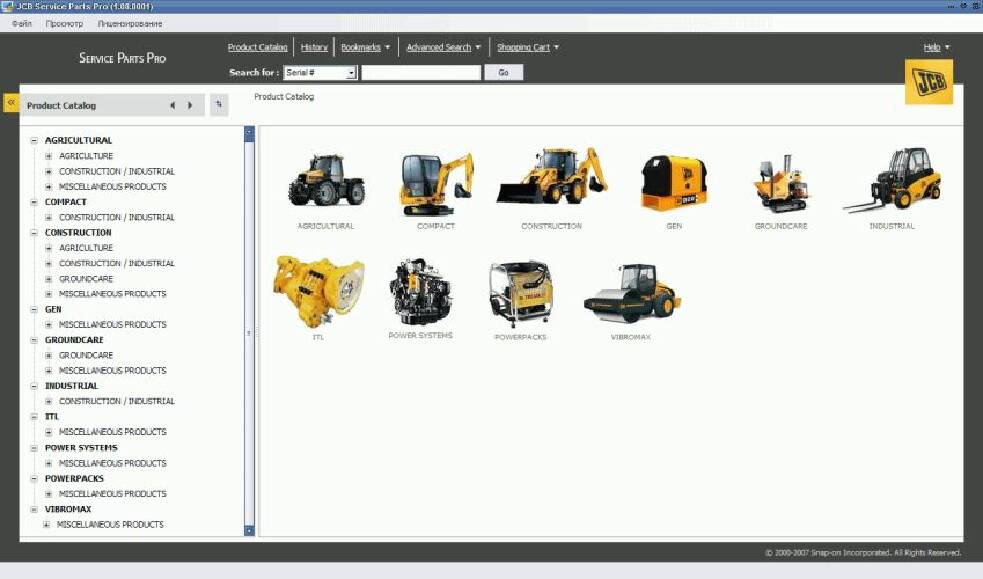This screenshot has width=983, height=579.
Task: Open the Bookmarks dropdown menu
Action: (365, 47)
